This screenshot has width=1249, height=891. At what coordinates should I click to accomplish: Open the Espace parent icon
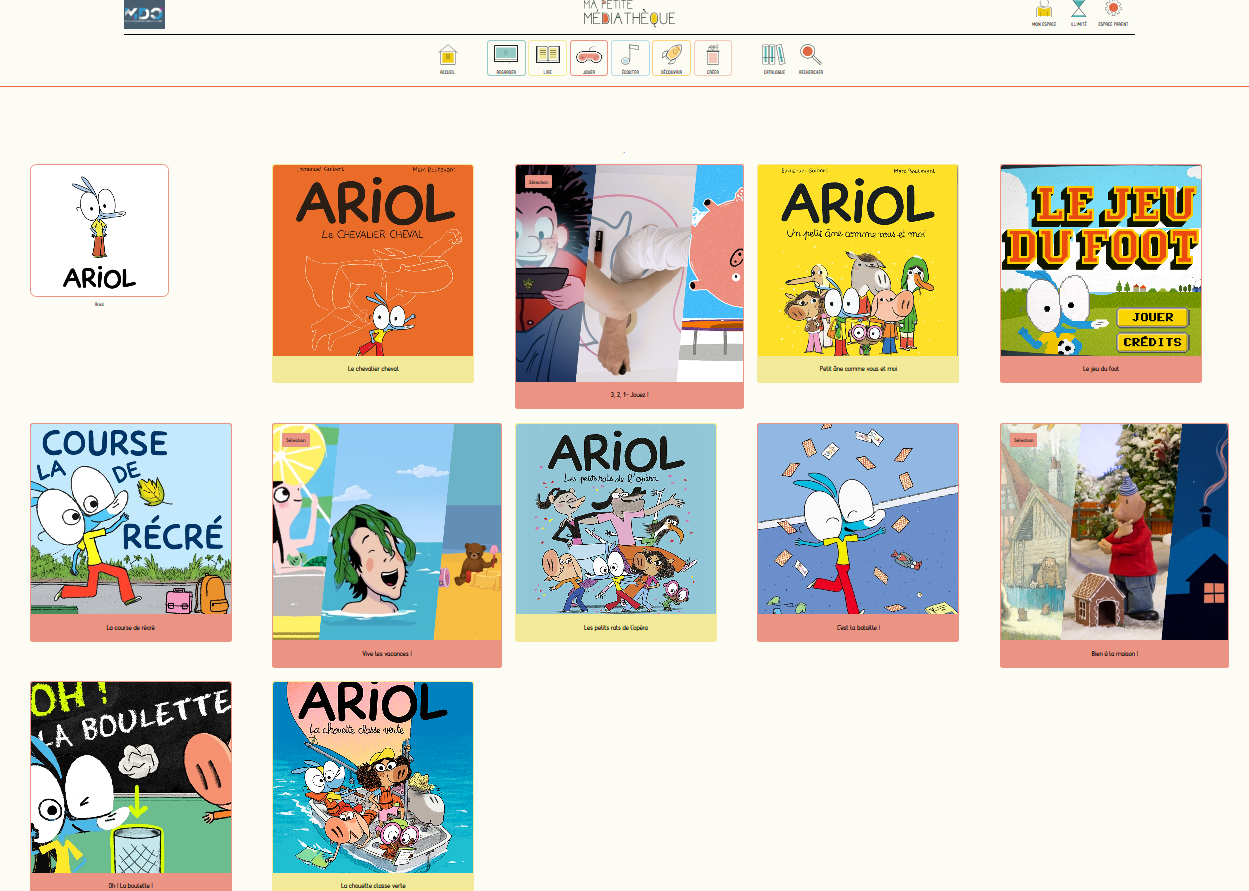click(1113, 10)
